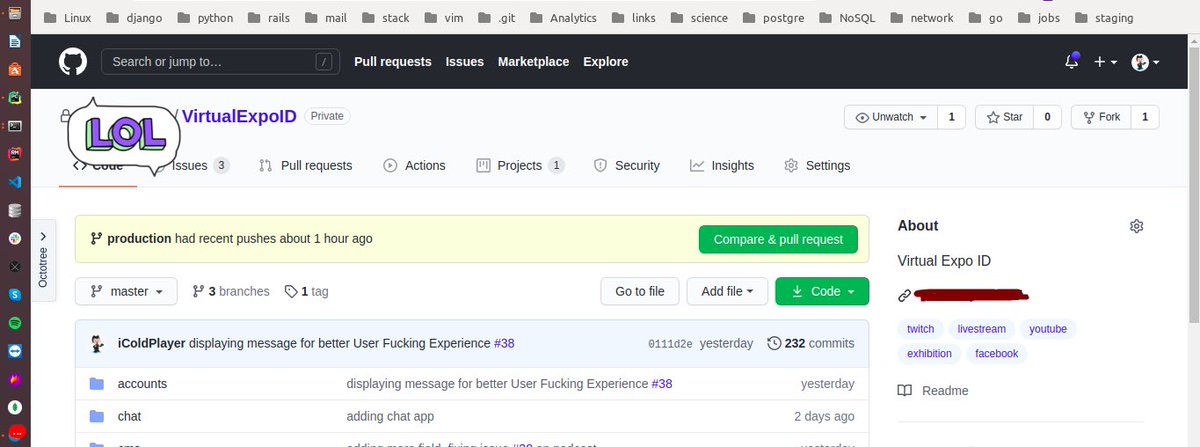Open the livestream topic tag
The image size is (1200, 447).
(x=981, y=329)
